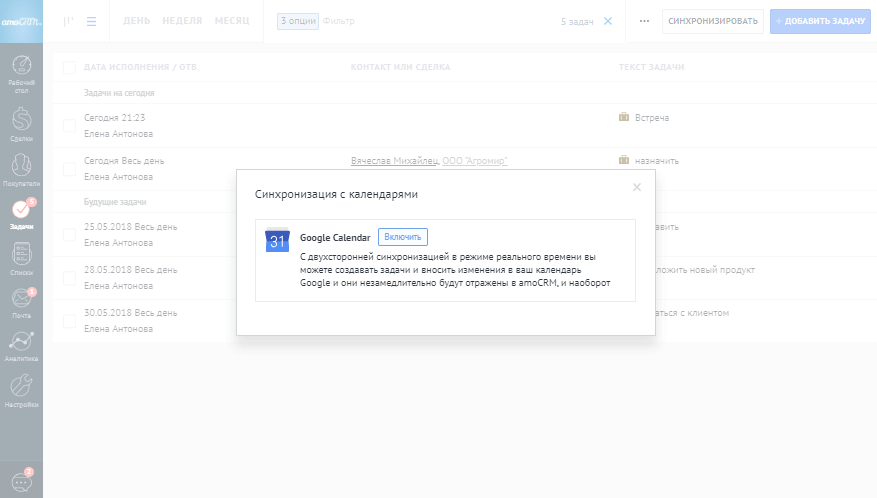This screenshot has width=877, height=498.
Task: Select checkbox for 30.05.2018 task
Action: click(x=69, y=321)
